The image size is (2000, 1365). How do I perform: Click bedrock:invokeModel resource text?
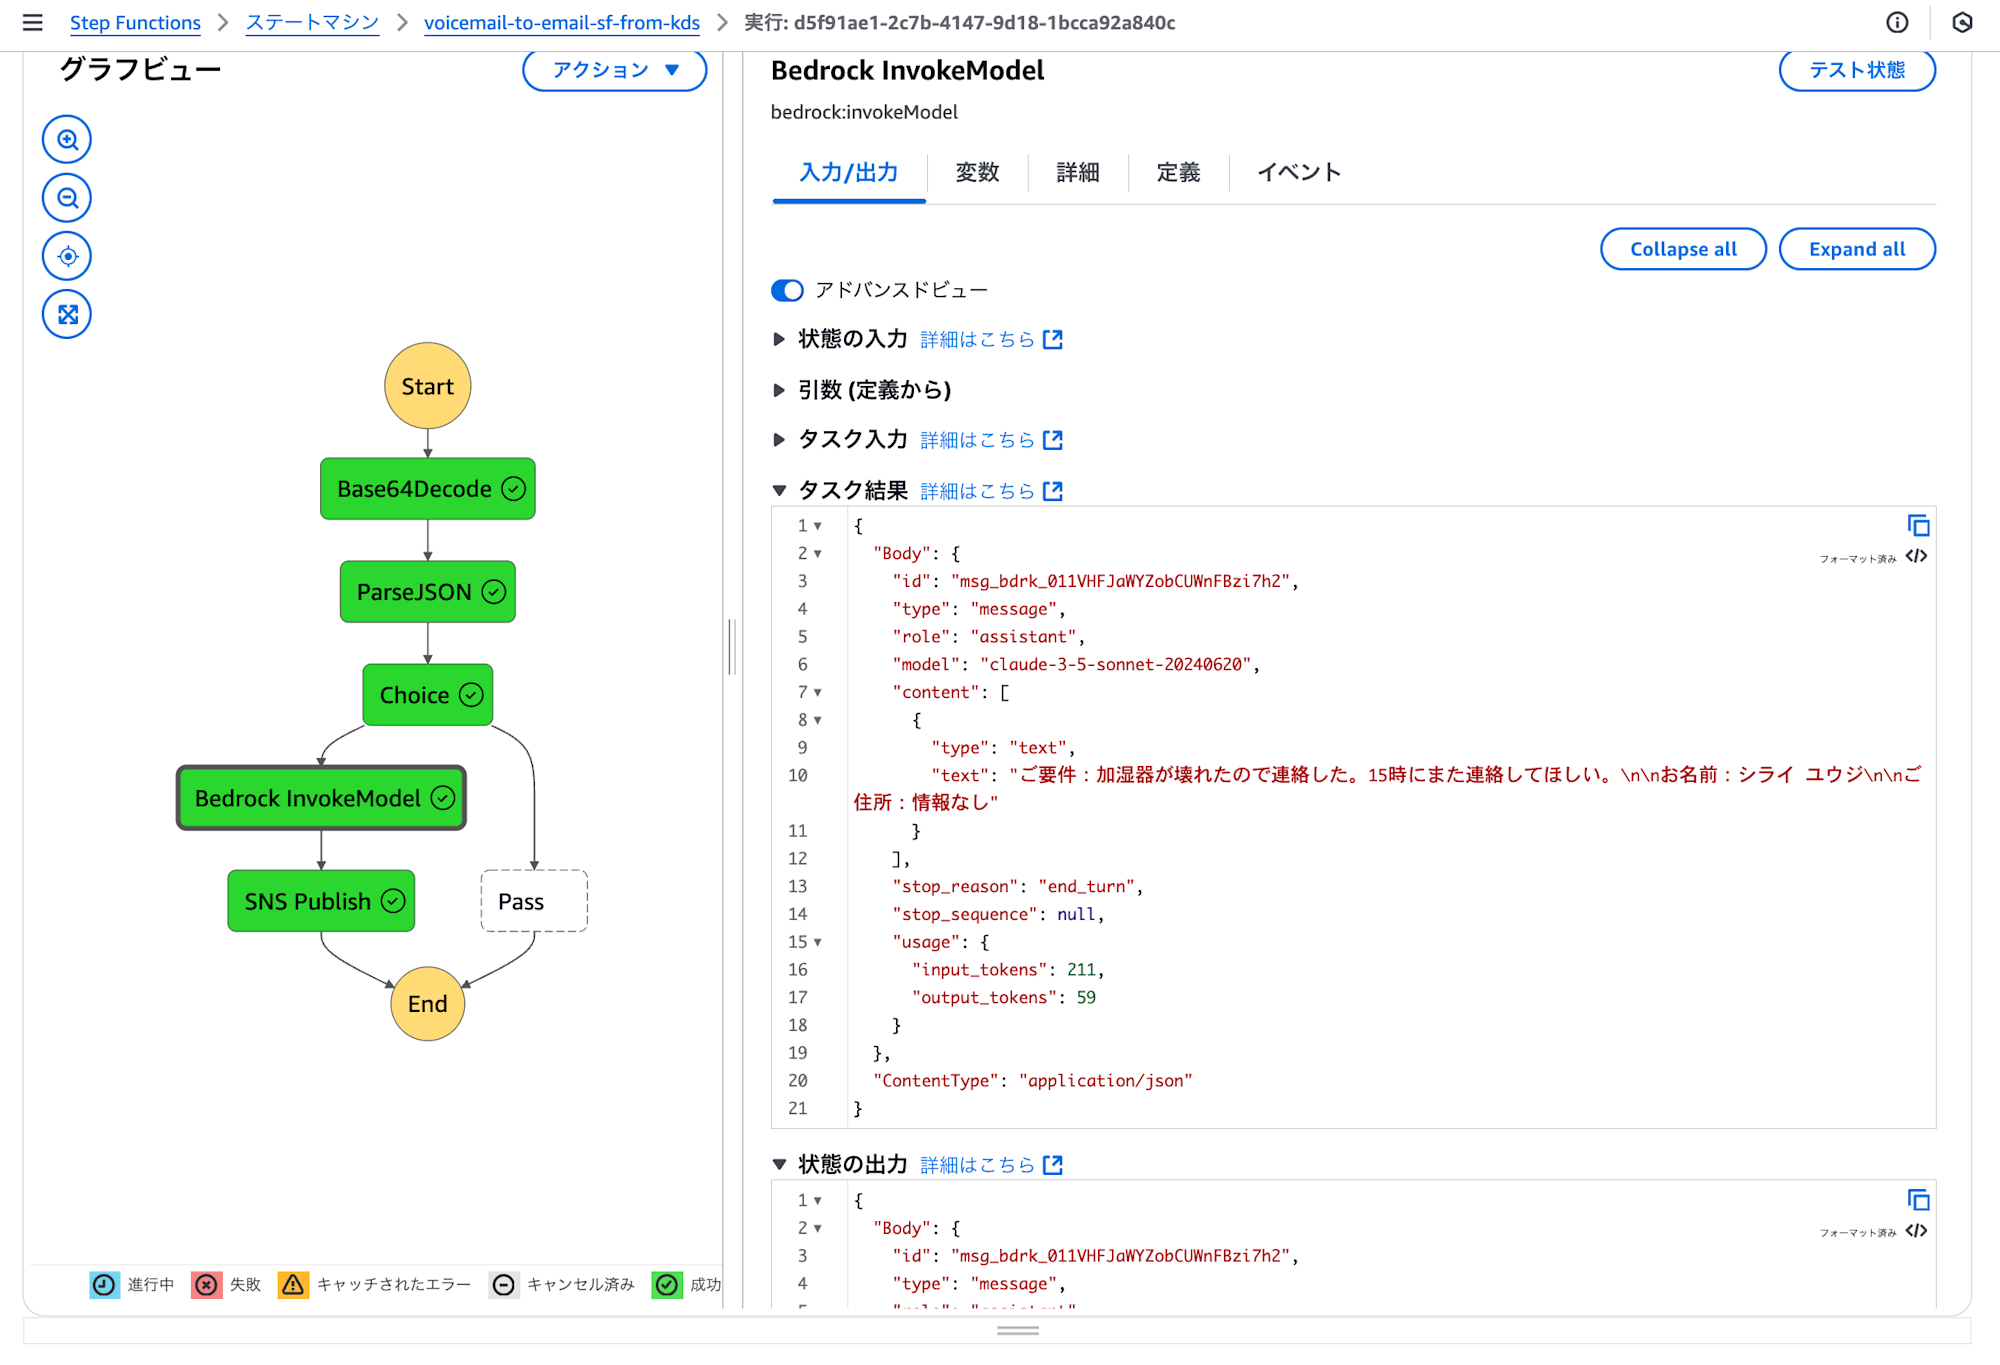coord(864,112)
